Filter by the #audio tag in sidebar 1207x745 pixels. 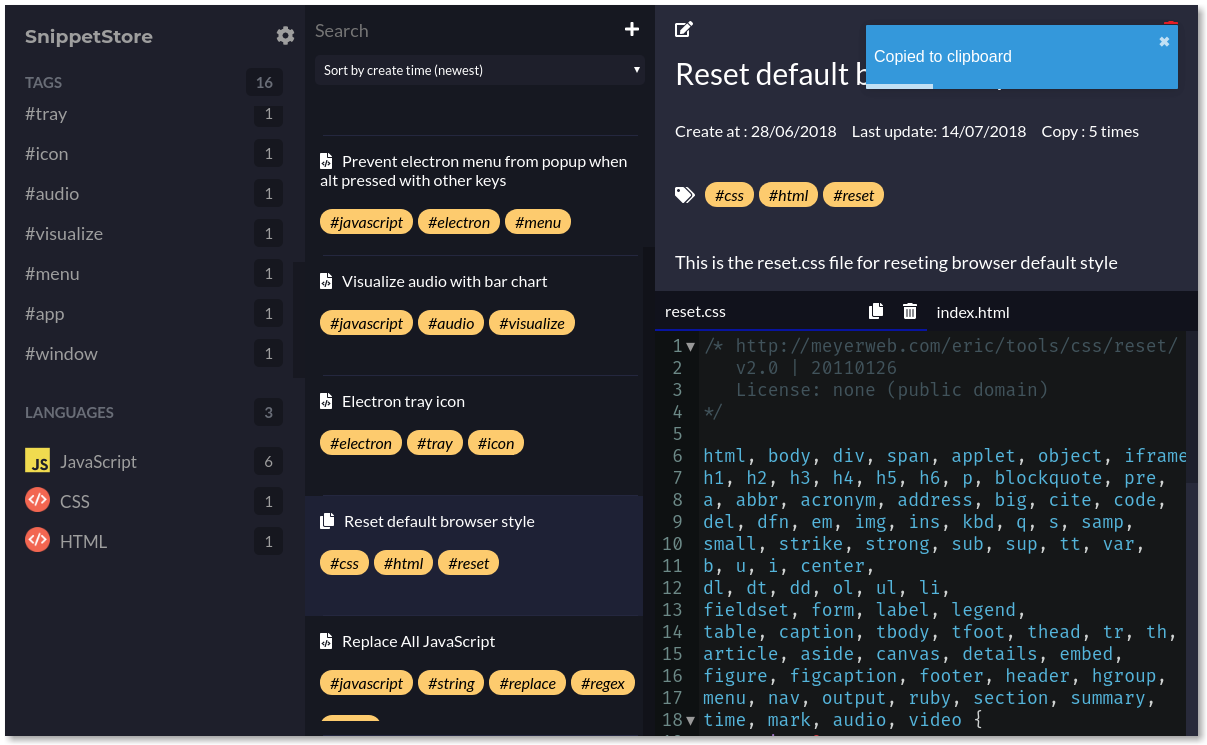52,194
